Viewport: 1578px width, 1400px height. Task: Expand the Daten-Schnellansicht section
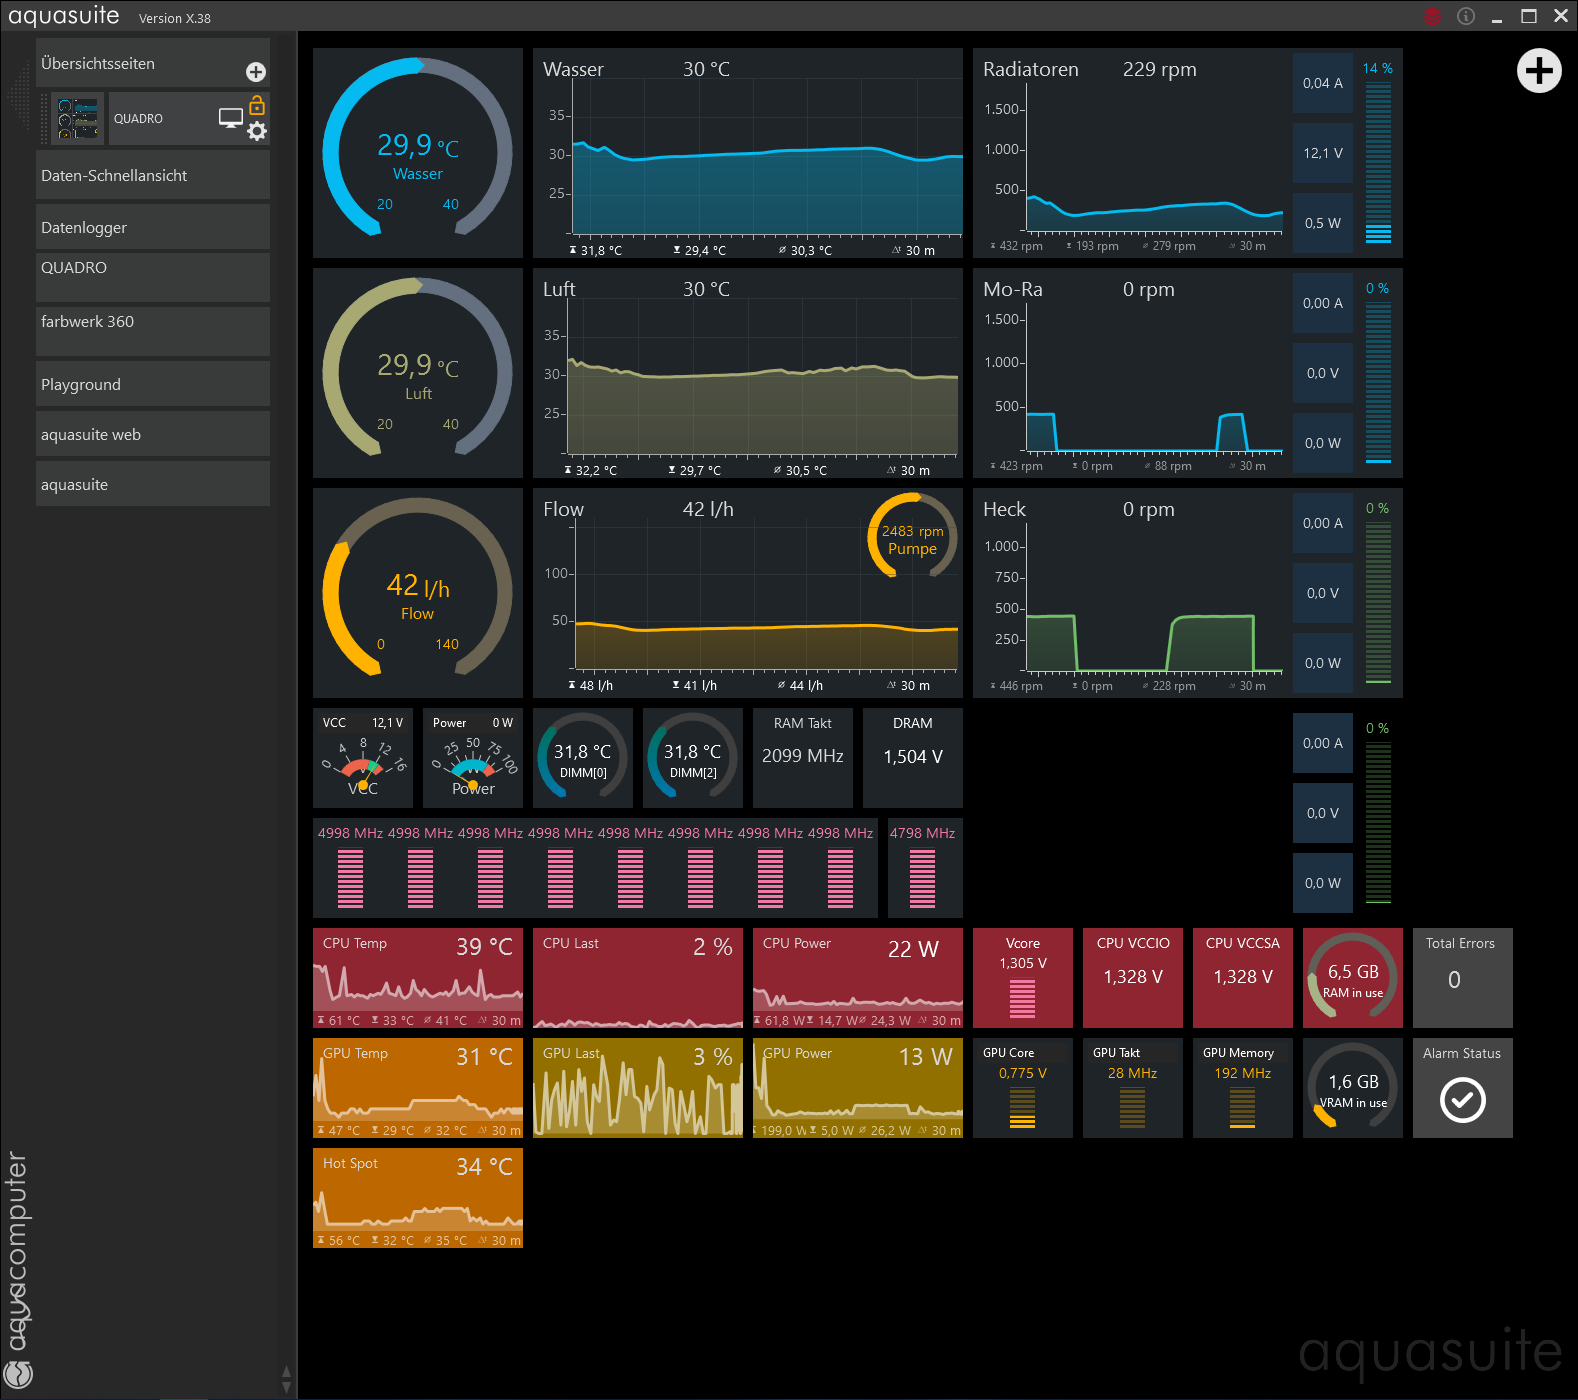click(x=152, y=176)
